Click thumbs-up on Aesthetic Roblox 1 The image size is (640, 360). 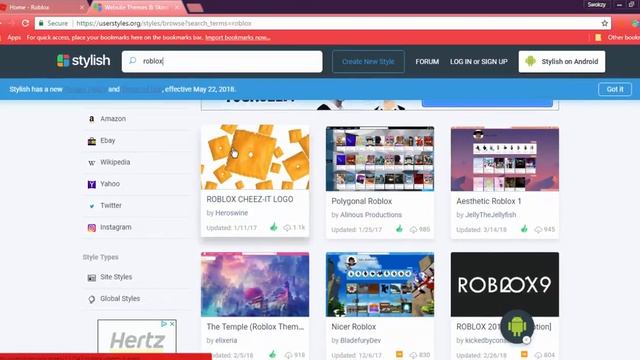click(x=524, y=229)
